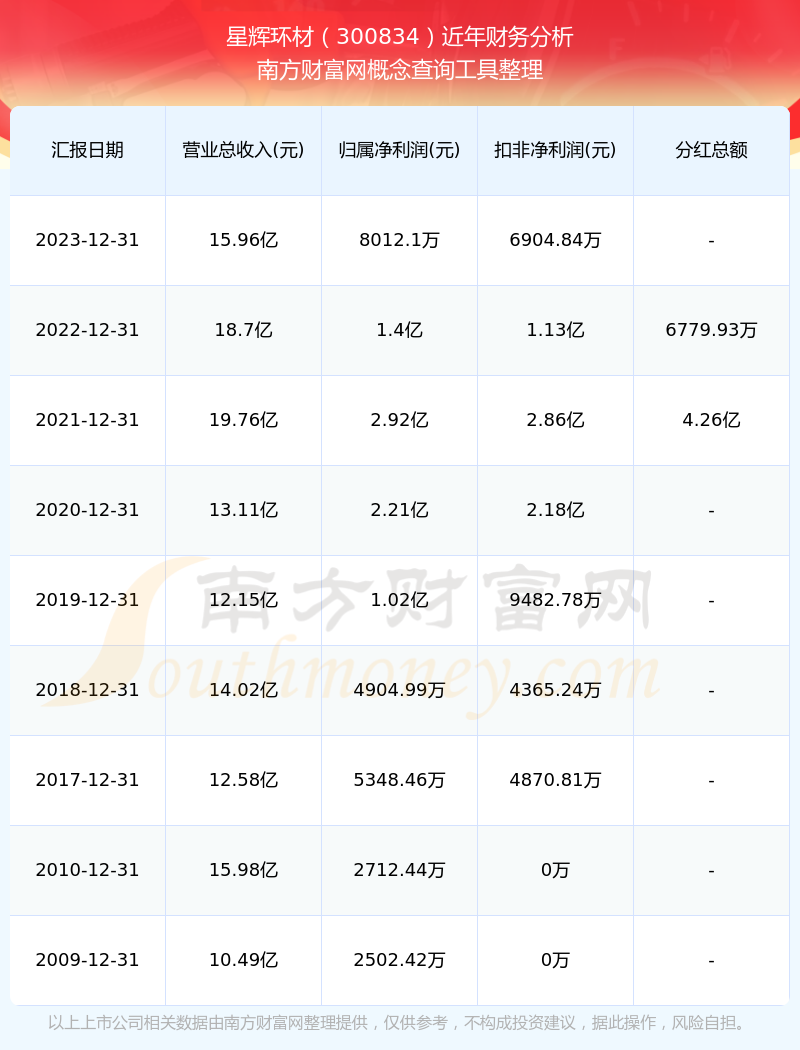
Task: Select the 1.4亿 net profit cell
Action: click(400, 330)
